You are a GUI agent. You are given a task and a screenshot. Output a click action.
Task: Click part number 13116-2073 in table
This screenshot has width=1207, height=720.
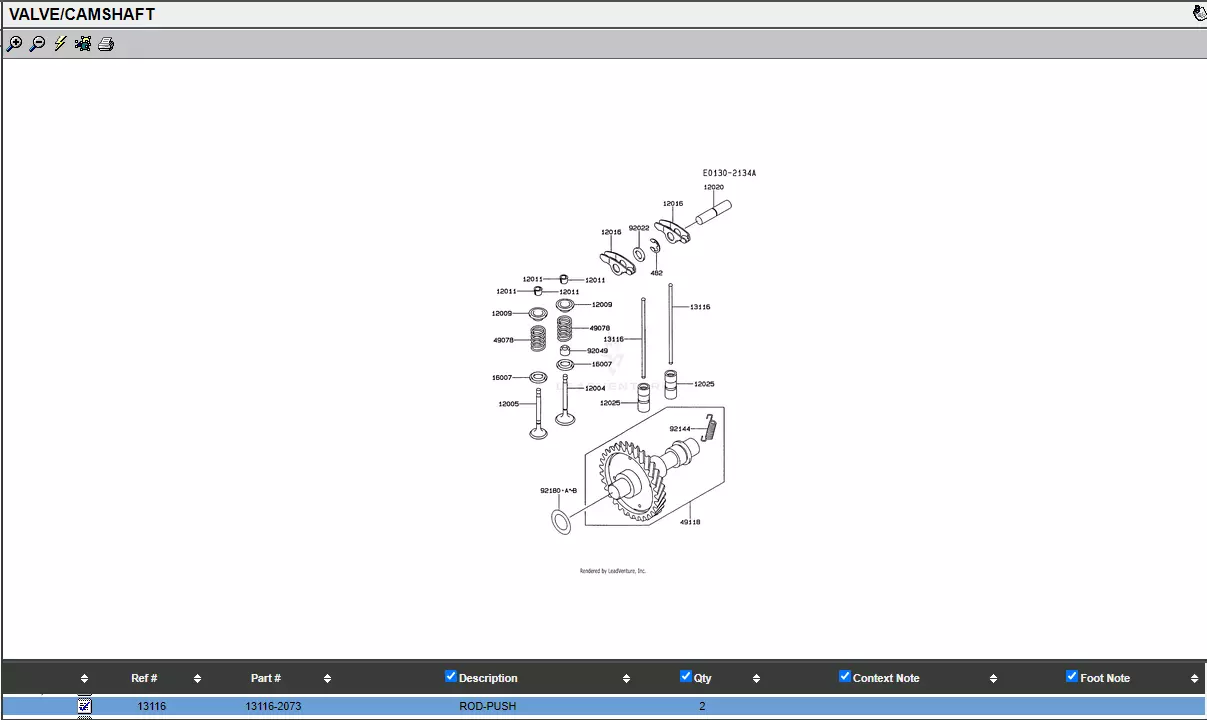point(273,706)
